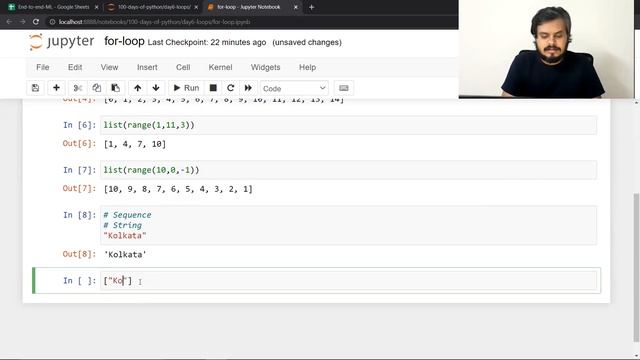Go back in browser history
640x360 pixels.
coord(9,22)
